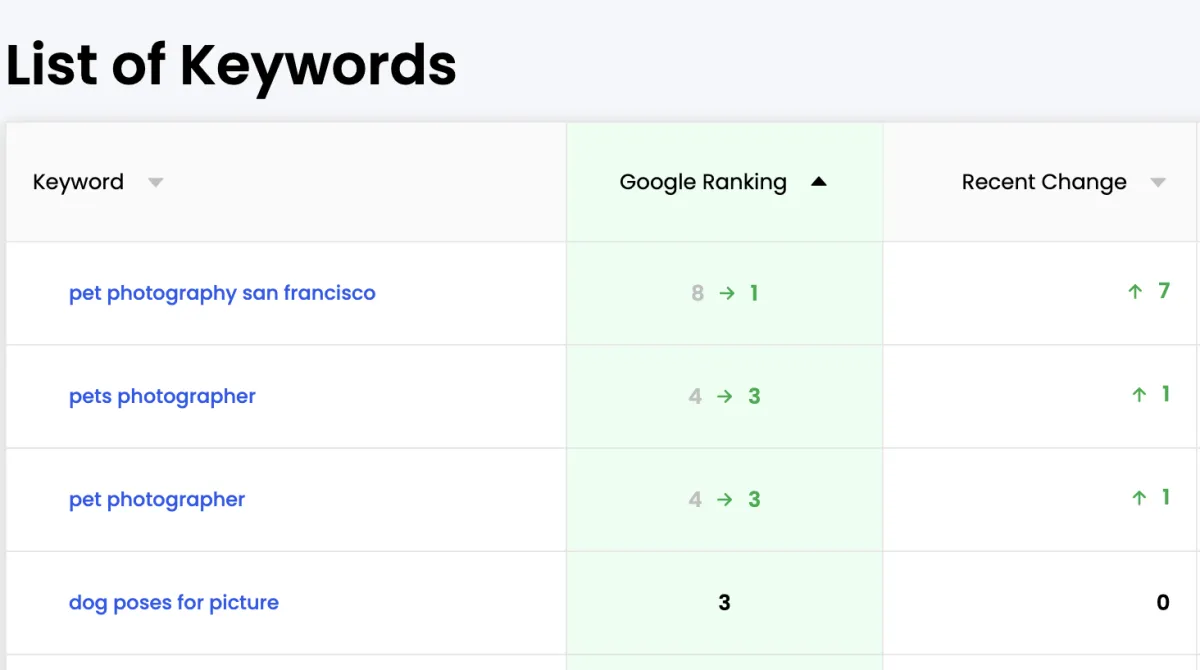Click the 'pet photographer' keyword link

point(157,499)
